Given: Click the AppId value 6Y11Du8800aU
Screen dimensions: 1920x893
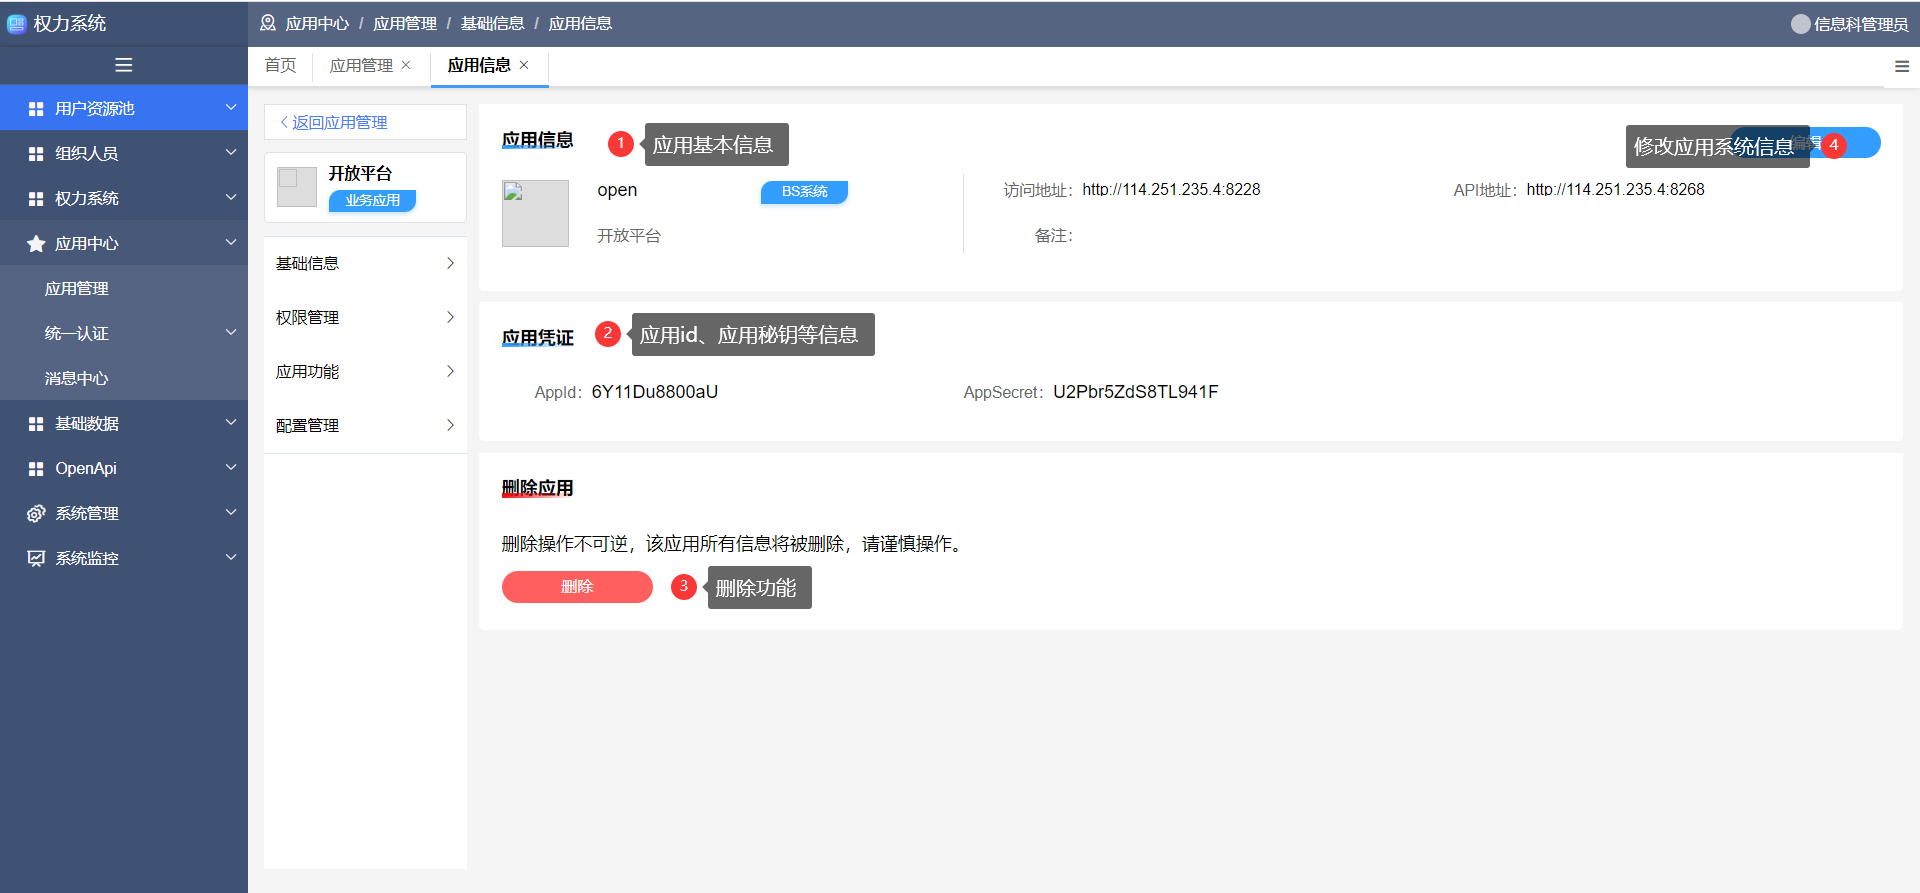Looking at the screenshot, I should [x=655, y=392].
